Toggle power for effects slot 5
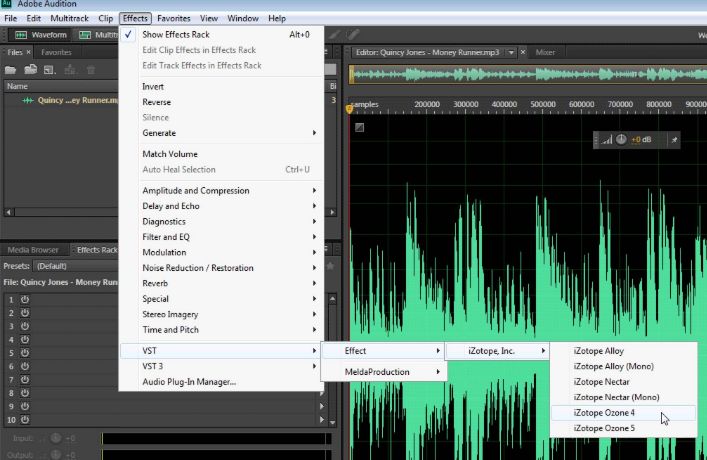Image resolution: width=707 pixels, height=460 pixels. pos(25,353)
